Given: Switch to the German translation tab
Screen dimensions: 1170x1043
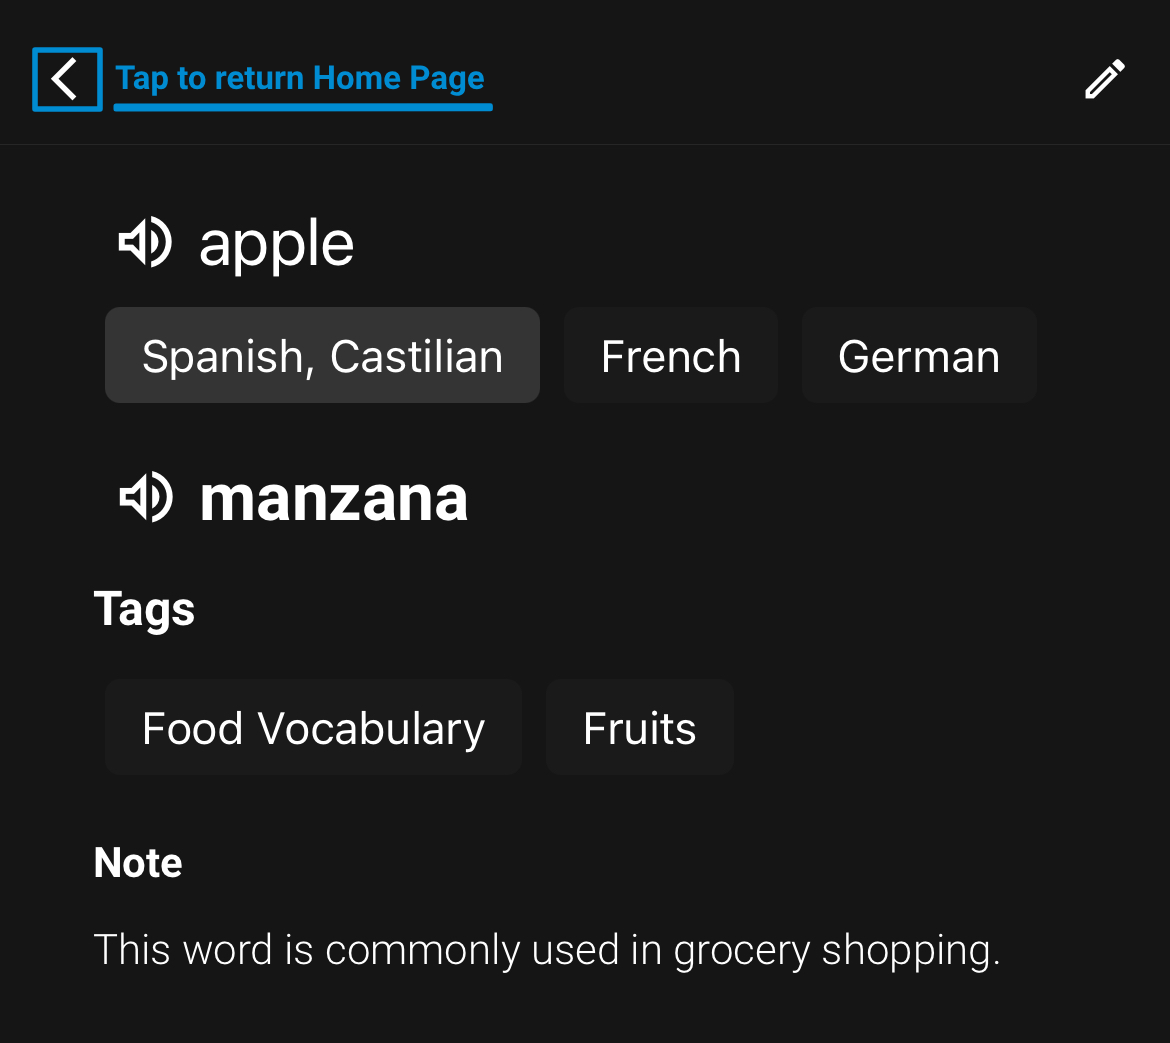Looking at the screenshot, I should click(918, 356).
